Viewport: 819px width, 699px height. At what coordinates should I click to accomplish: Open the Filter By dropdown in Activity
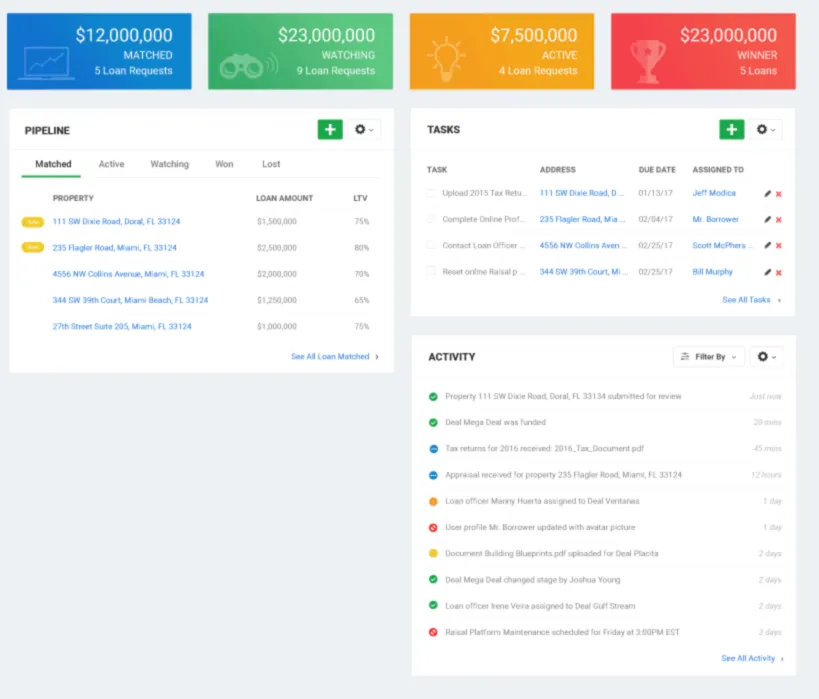point(708,356)
